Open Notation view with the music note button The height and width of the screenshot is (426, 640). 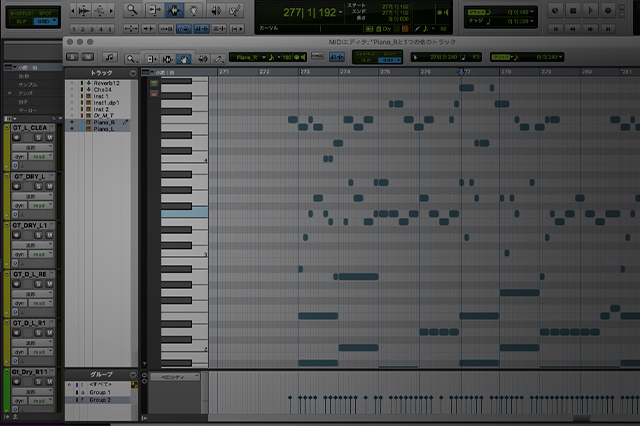109,58
